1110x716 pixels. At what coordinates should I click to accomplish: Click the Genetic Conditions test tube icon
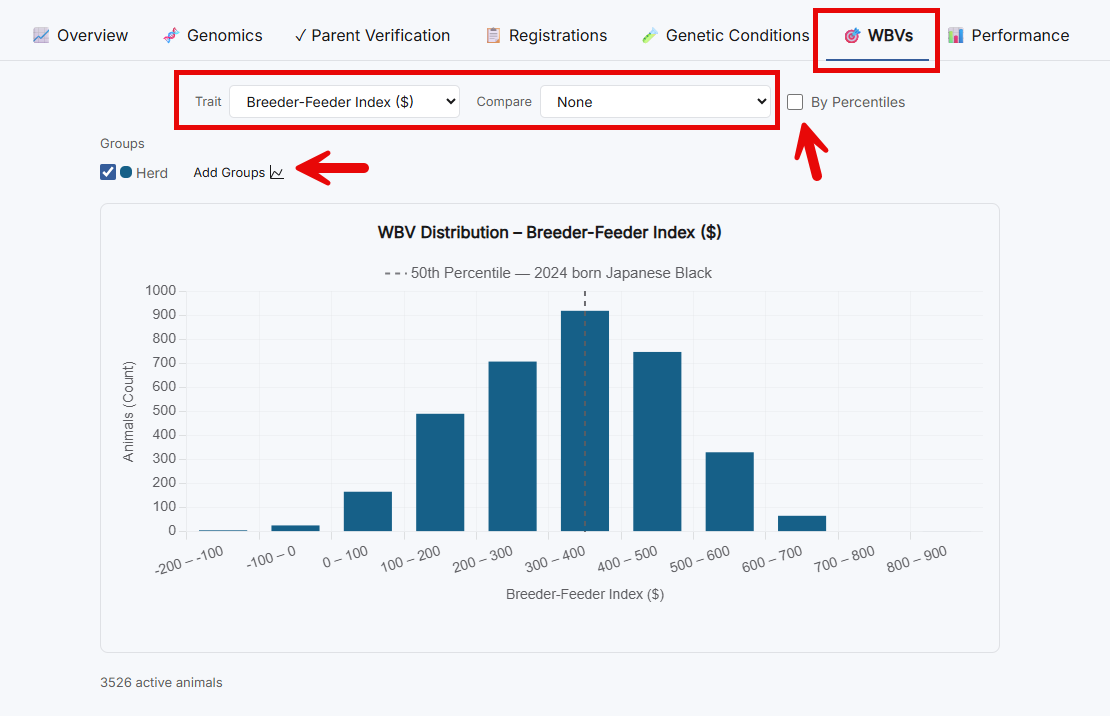[650, 35]
